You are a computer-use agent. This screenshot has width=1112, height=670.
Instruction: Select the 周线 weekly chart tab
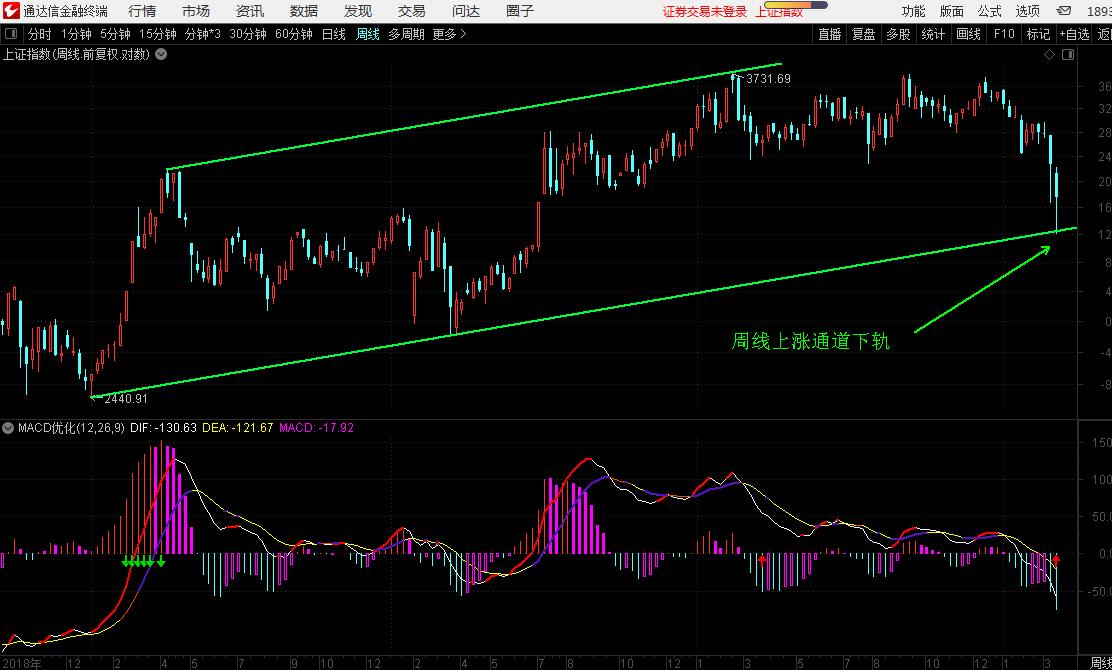click(368, 34)
